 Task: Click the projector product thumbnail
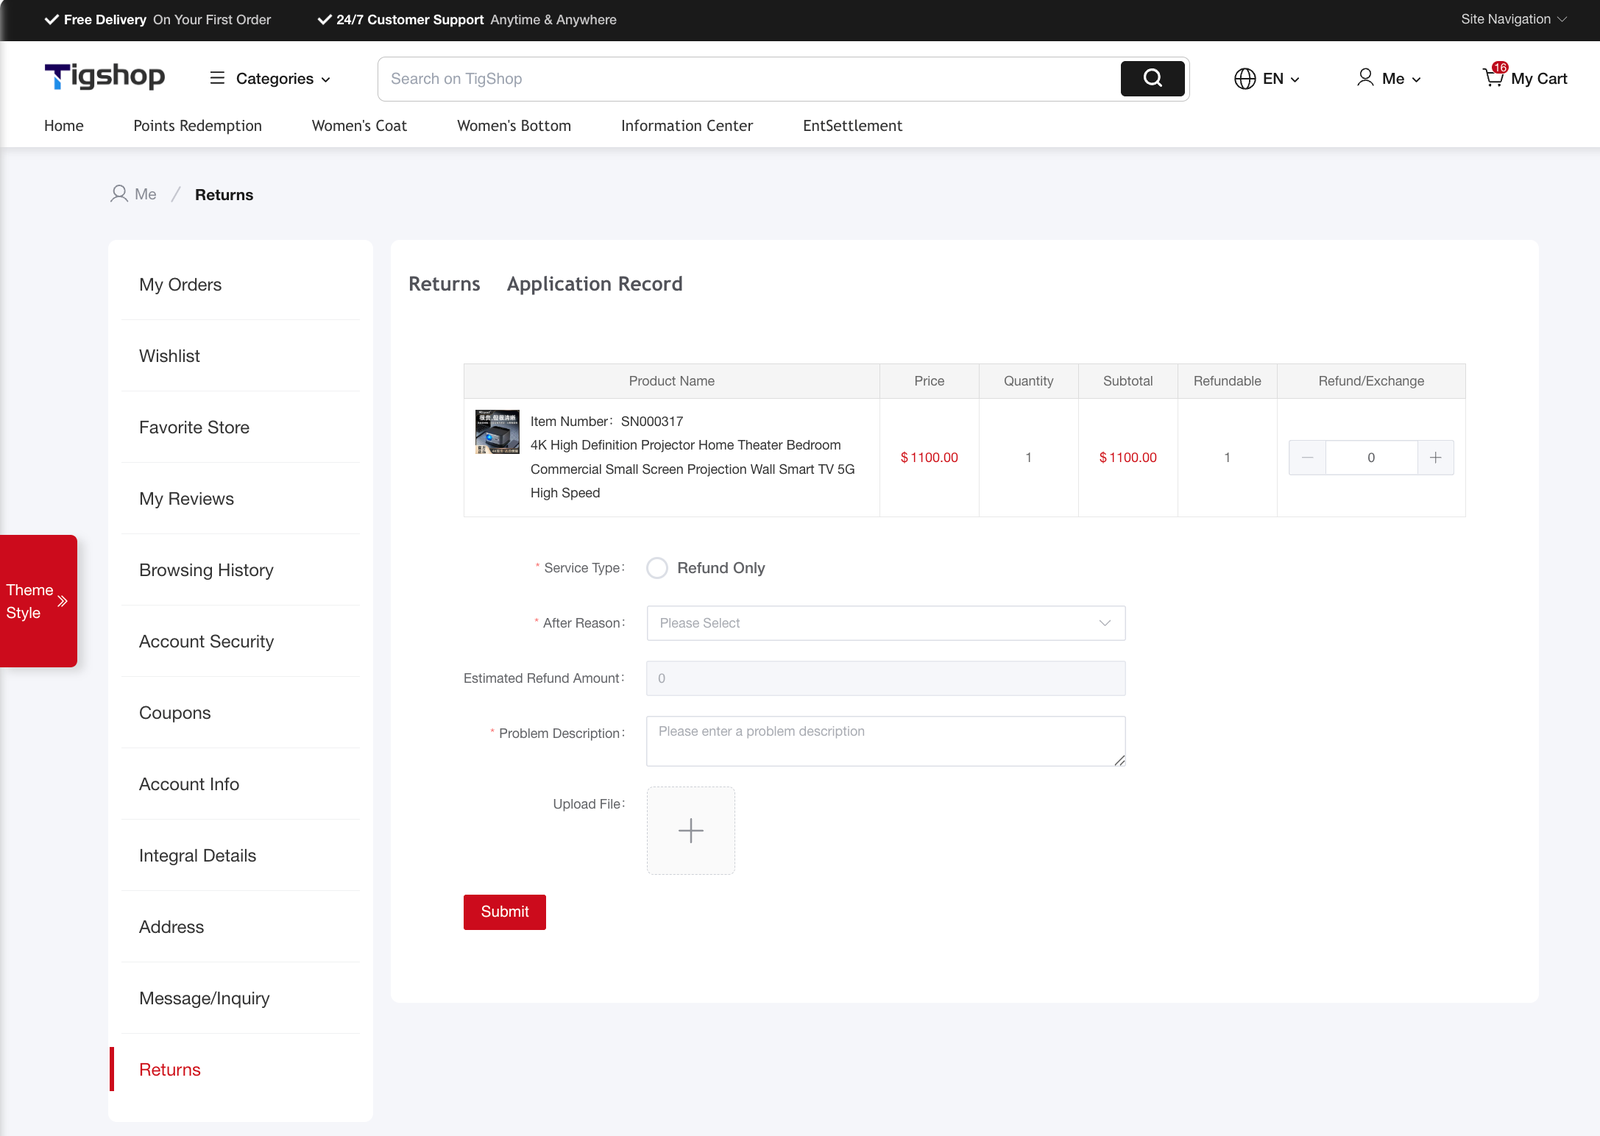[497, 431]
